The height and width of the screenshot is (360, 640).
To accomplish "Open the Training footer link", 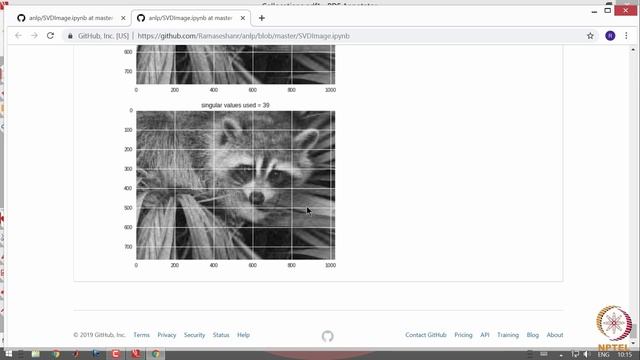I will tap(508, 335).
